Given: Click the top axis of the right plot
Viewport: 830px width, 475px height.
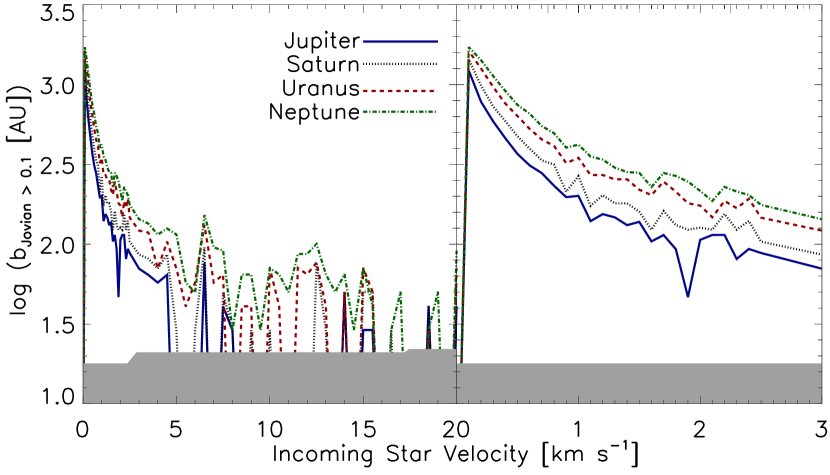Looking at the screenshot, I should [x=640, y=5].
